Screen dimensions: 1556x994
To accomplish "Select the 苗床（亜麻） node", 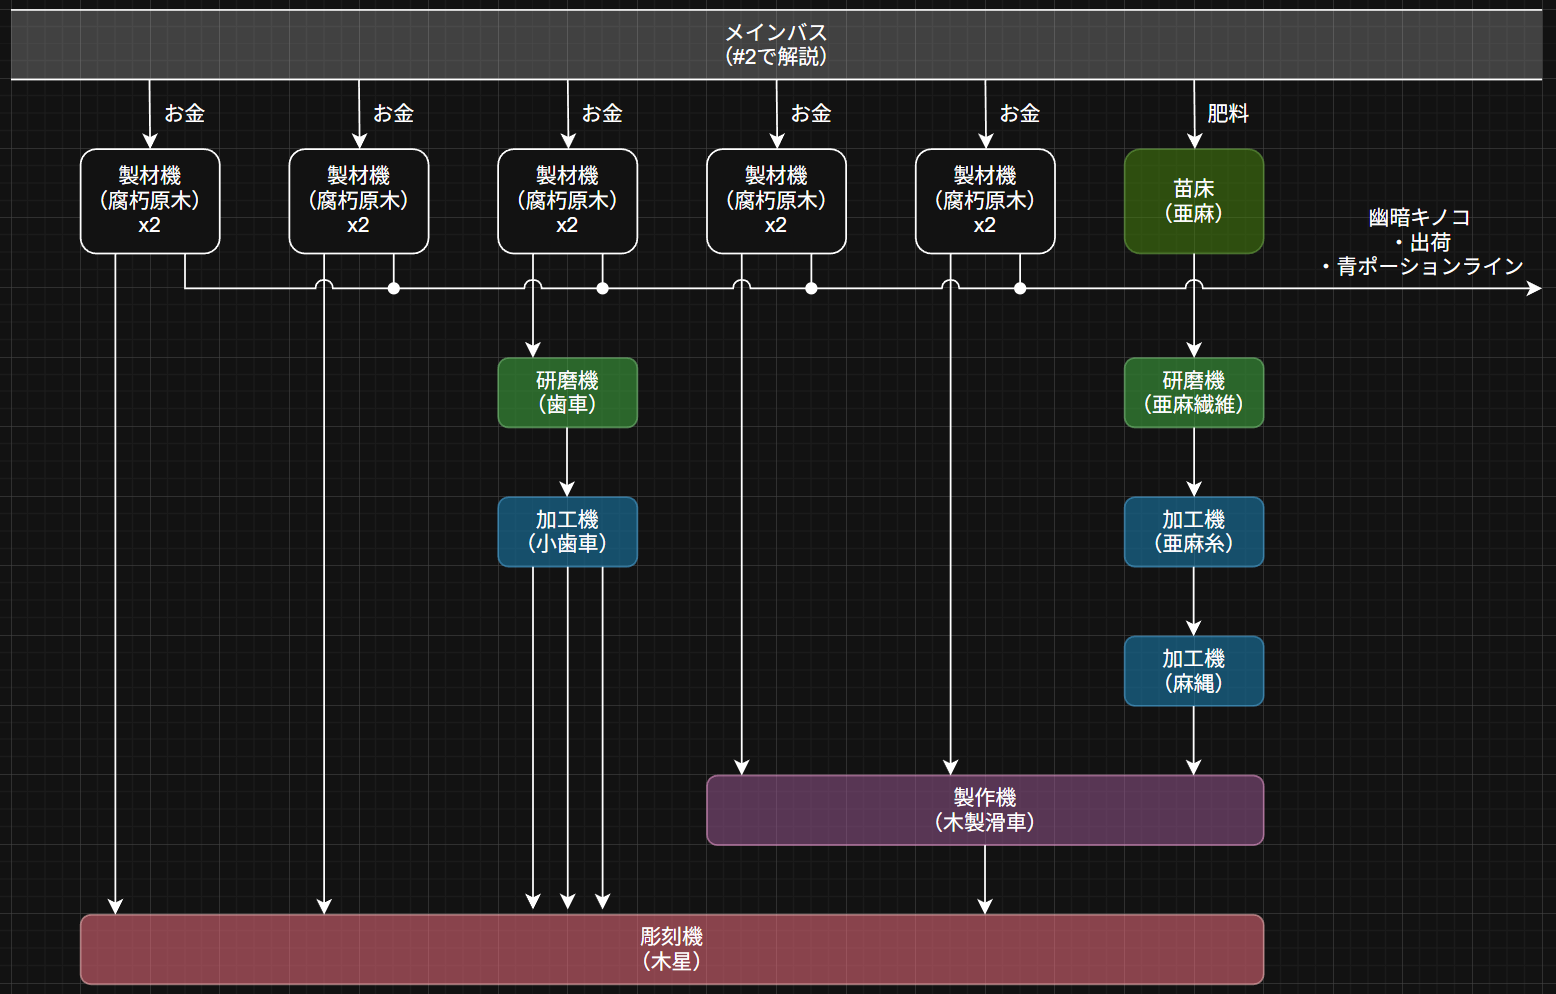I will coord(1193,201).
